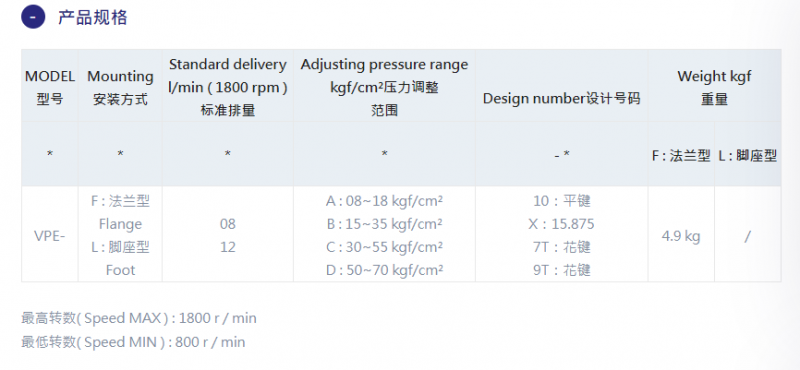Image resolution: width=800 pixels, height=370 pixels.
Task: Select the 12 delivery value
Action: tap(228, 248)
